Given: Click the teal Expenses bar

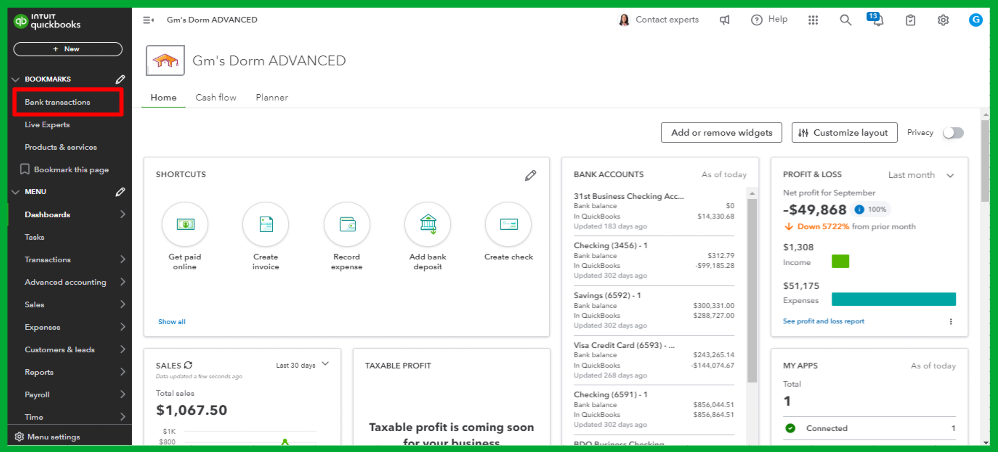Looking at the screenshot, I should coord(894,299).
